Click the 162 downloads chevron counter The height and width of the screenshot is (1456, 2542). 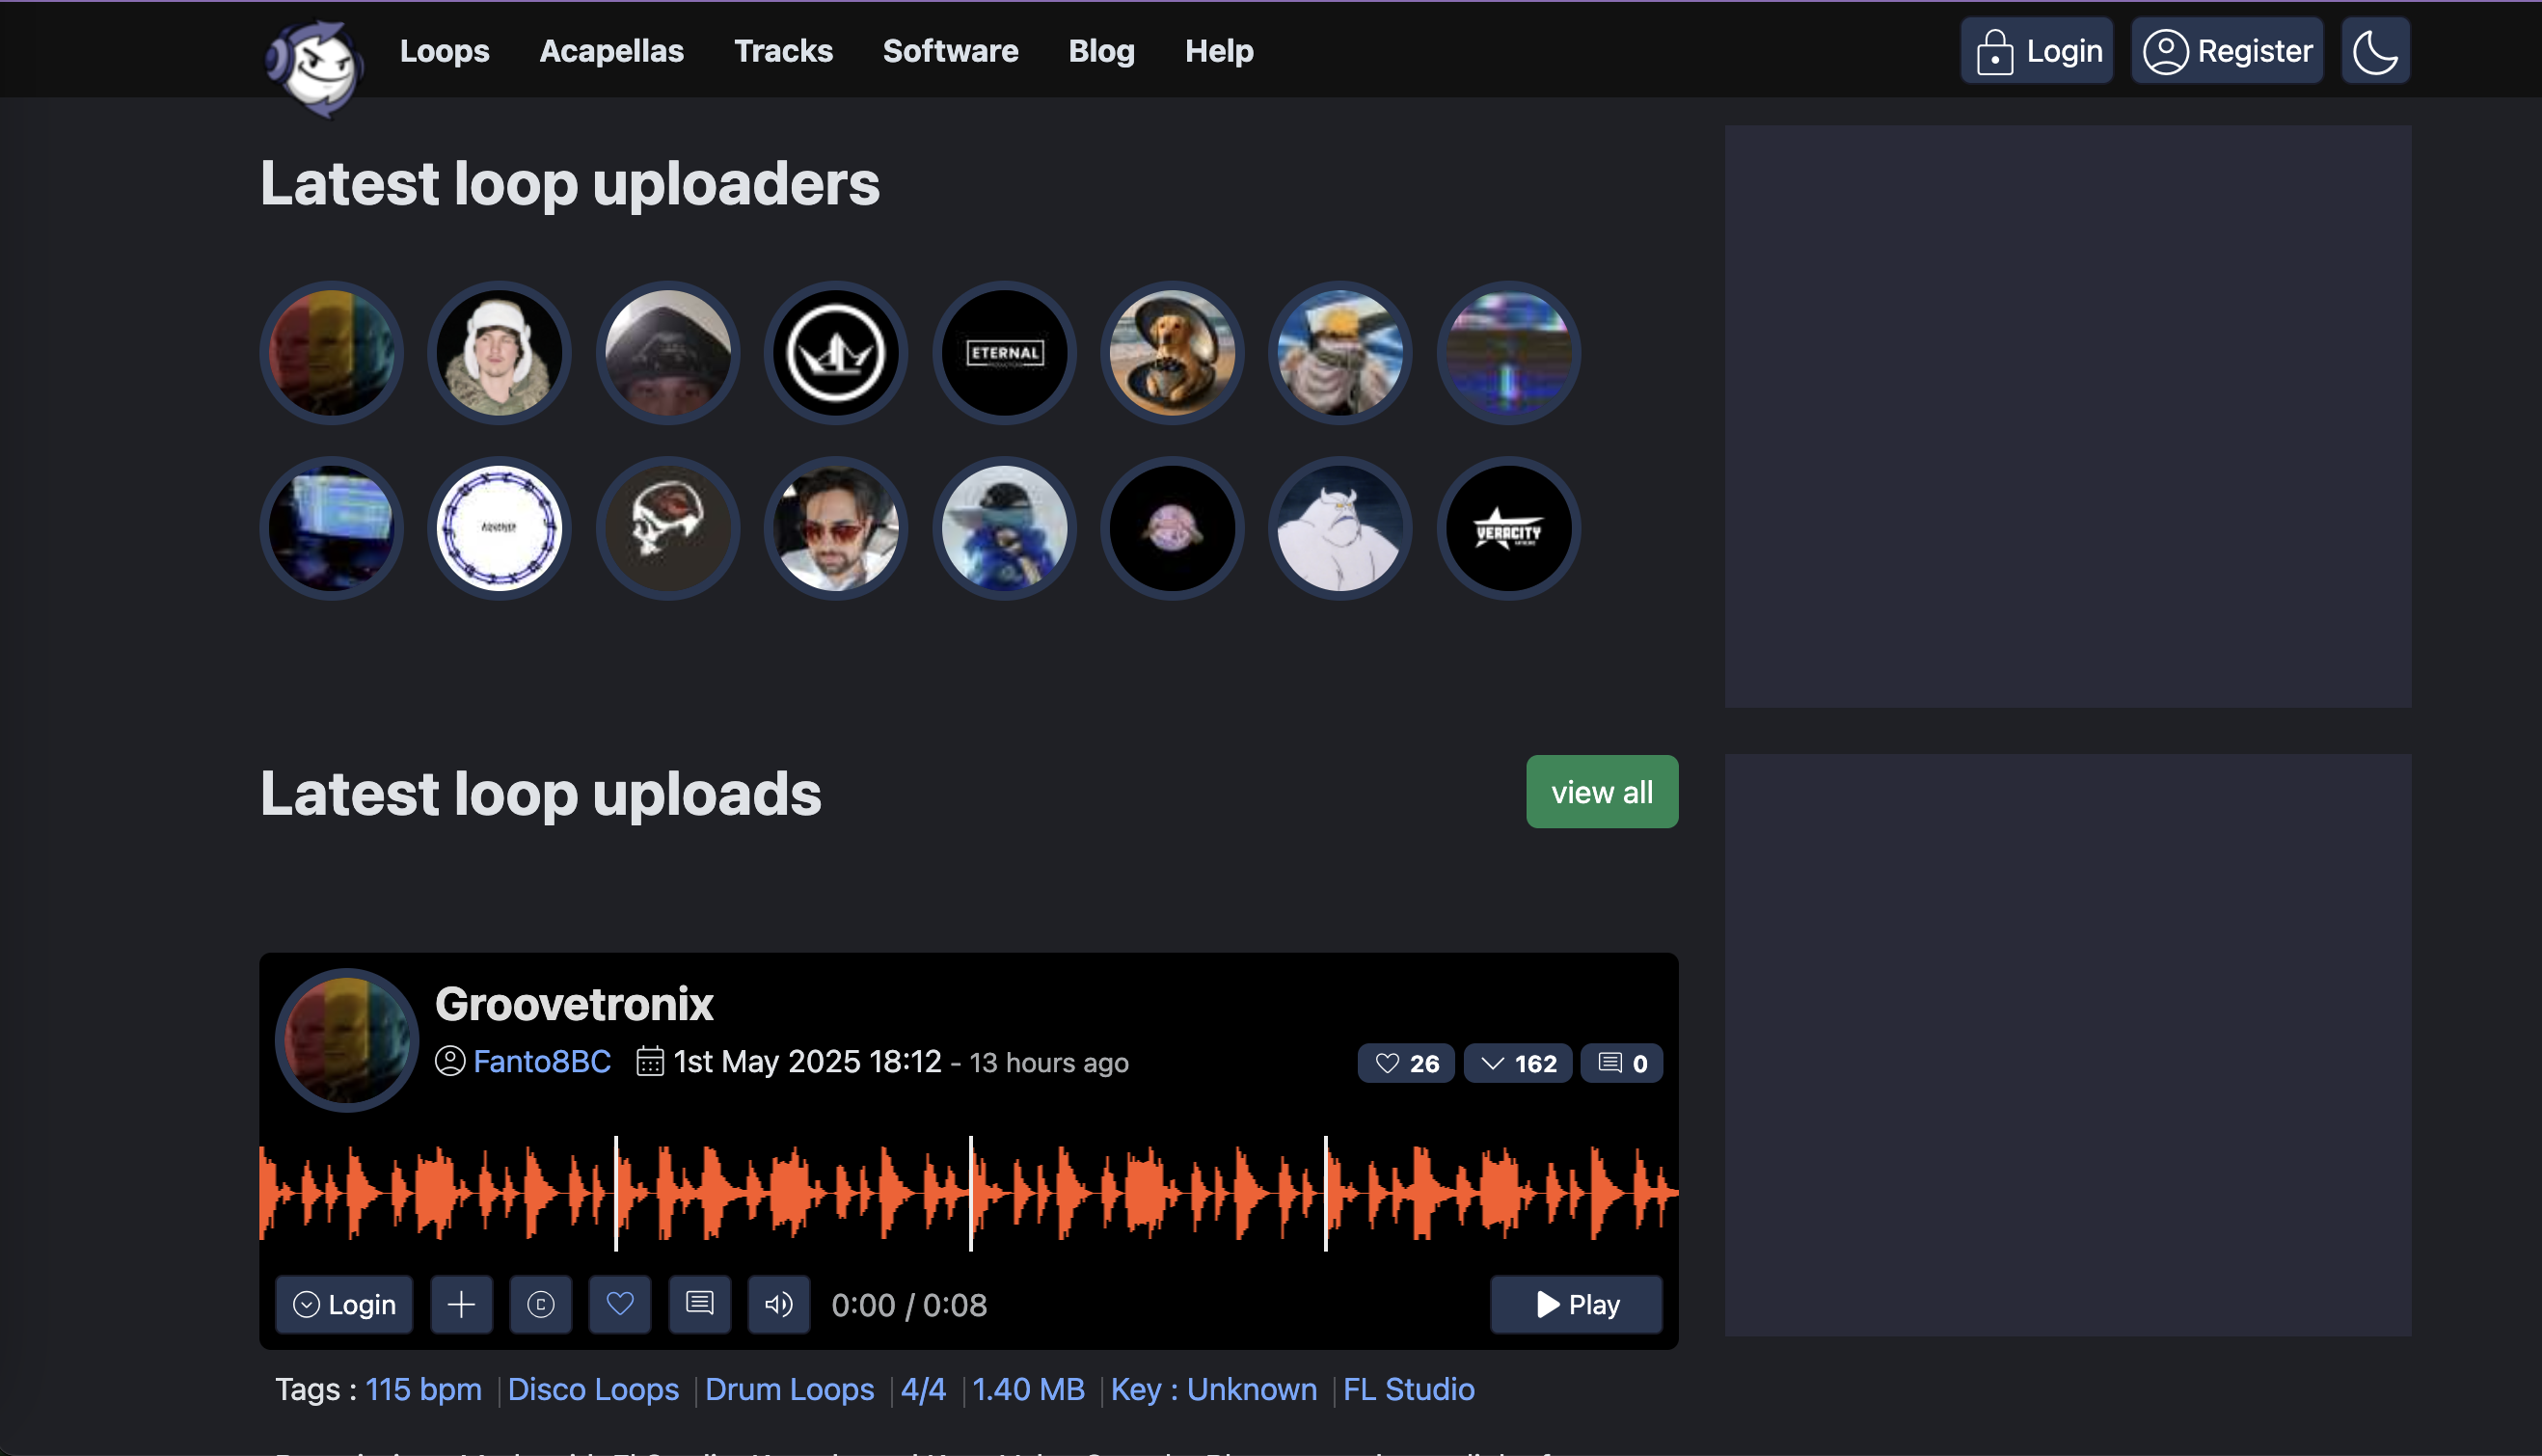tap(1517, 1063)
